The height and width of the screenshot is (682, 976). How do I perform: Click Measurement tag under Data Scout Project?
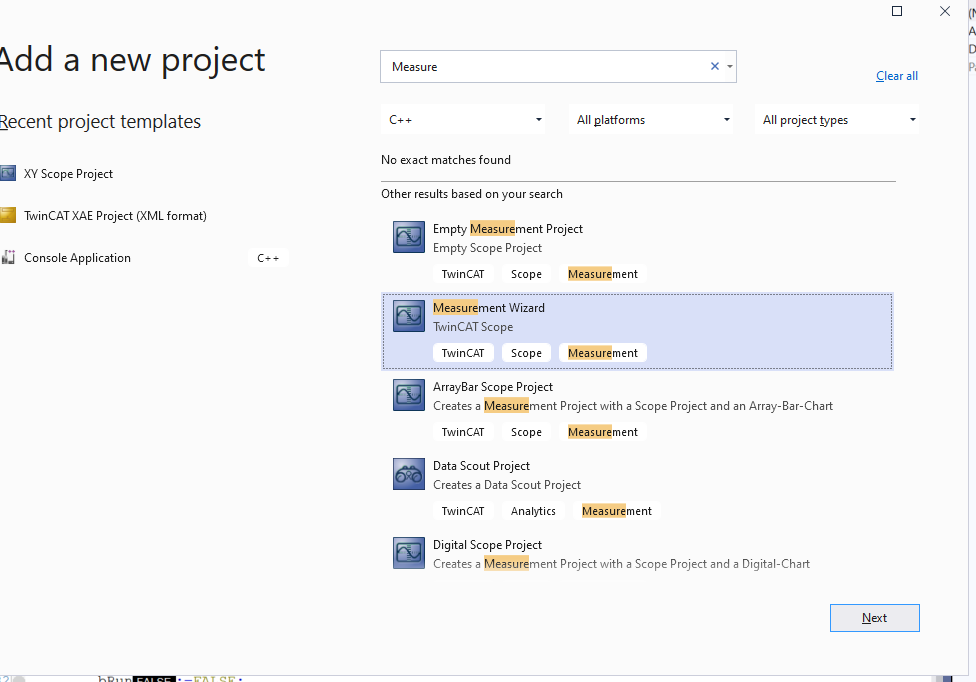[617, 511]
